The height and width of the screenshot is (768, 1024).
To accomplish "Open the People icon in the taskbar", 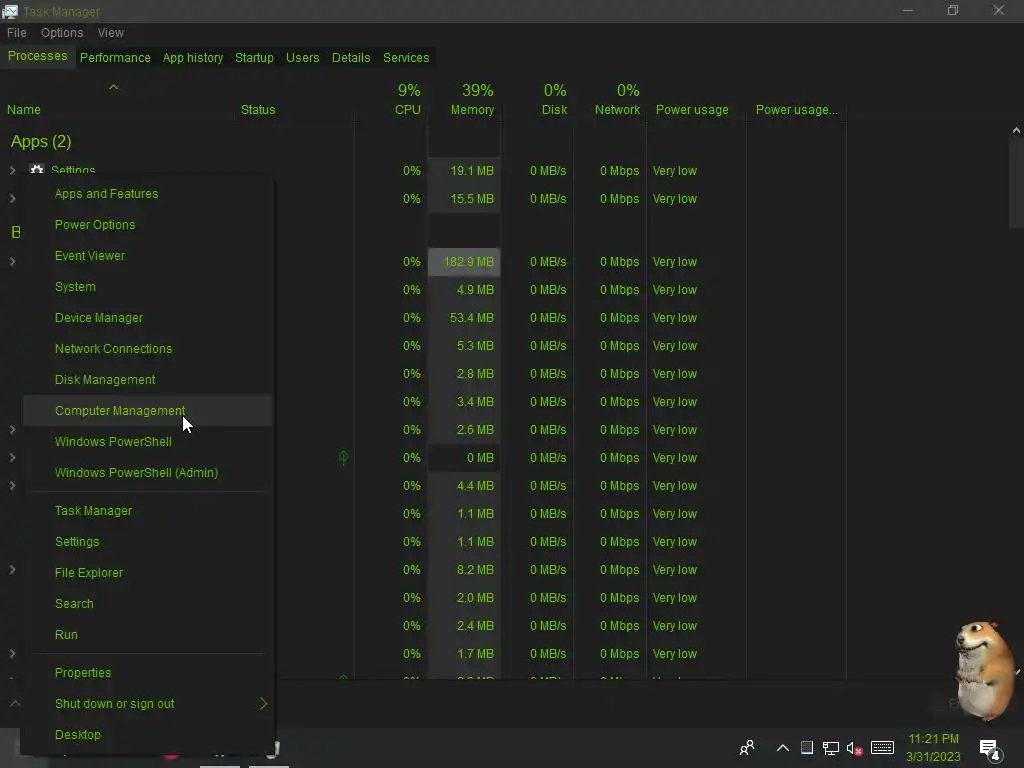I will tap(747, 748).
